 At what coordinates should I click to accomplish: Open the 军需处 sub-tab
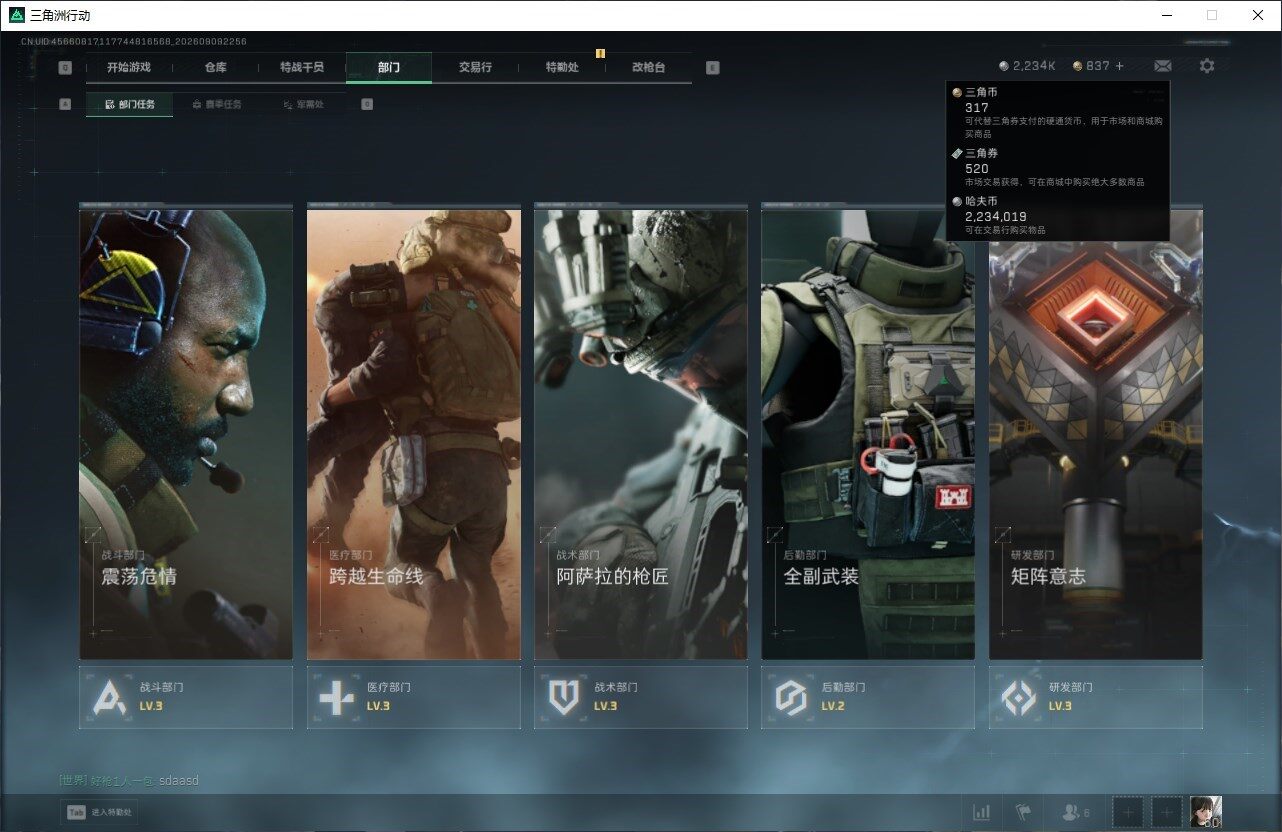(303, 104)
